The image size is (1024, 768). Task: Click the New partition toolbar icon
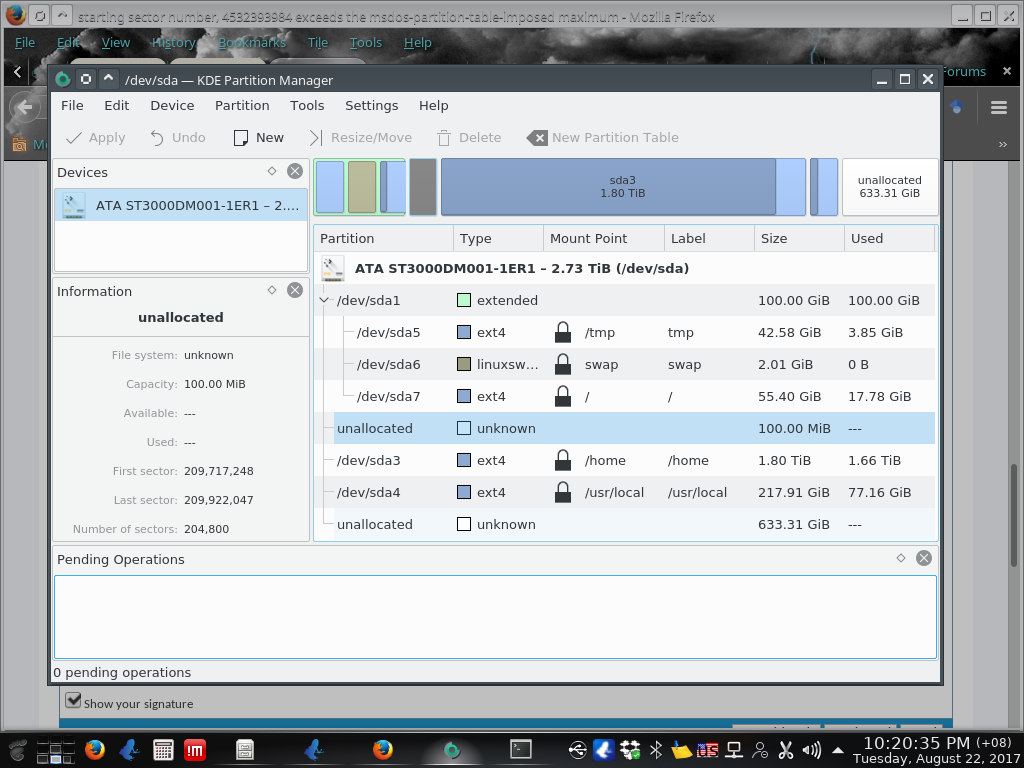pos(241,138)
